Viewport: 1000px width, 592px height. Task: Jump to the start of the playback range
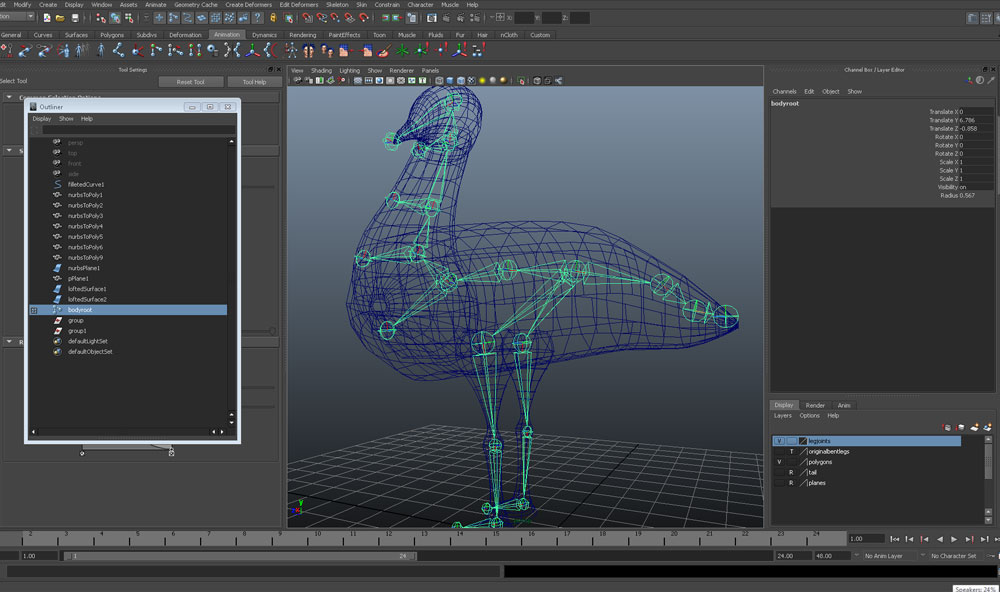[x=895, y=539]
